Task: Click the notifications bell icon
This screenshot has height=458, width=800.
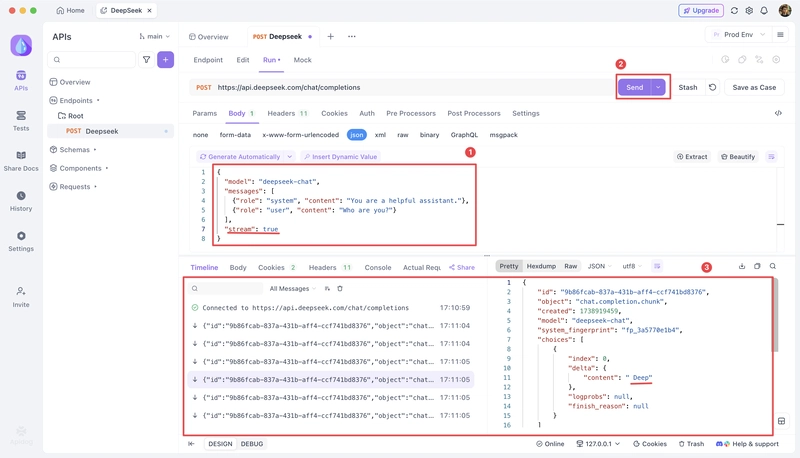Action: 764,10
